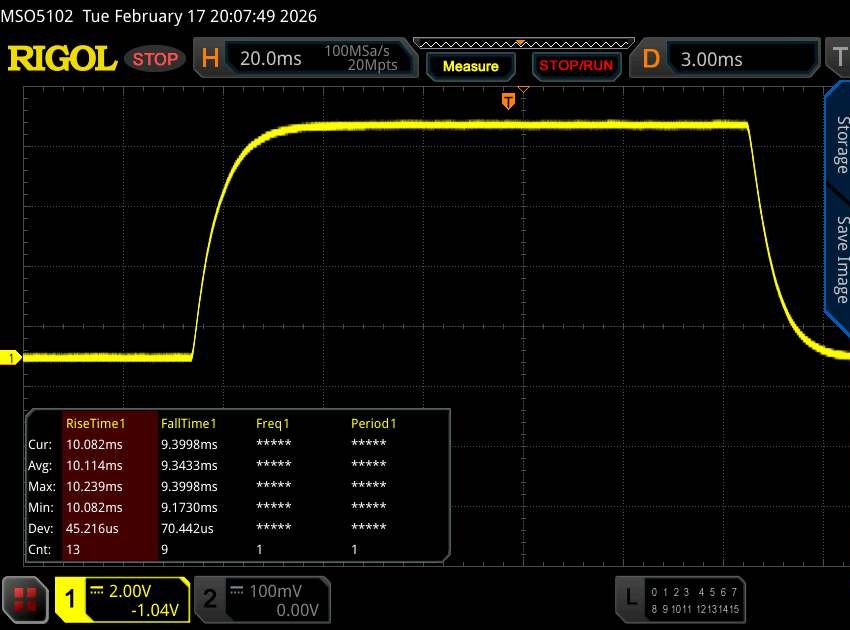The image size is (850, 630).
Task: Select the channel 1 ground level marker
Action: tap(13, 358)
